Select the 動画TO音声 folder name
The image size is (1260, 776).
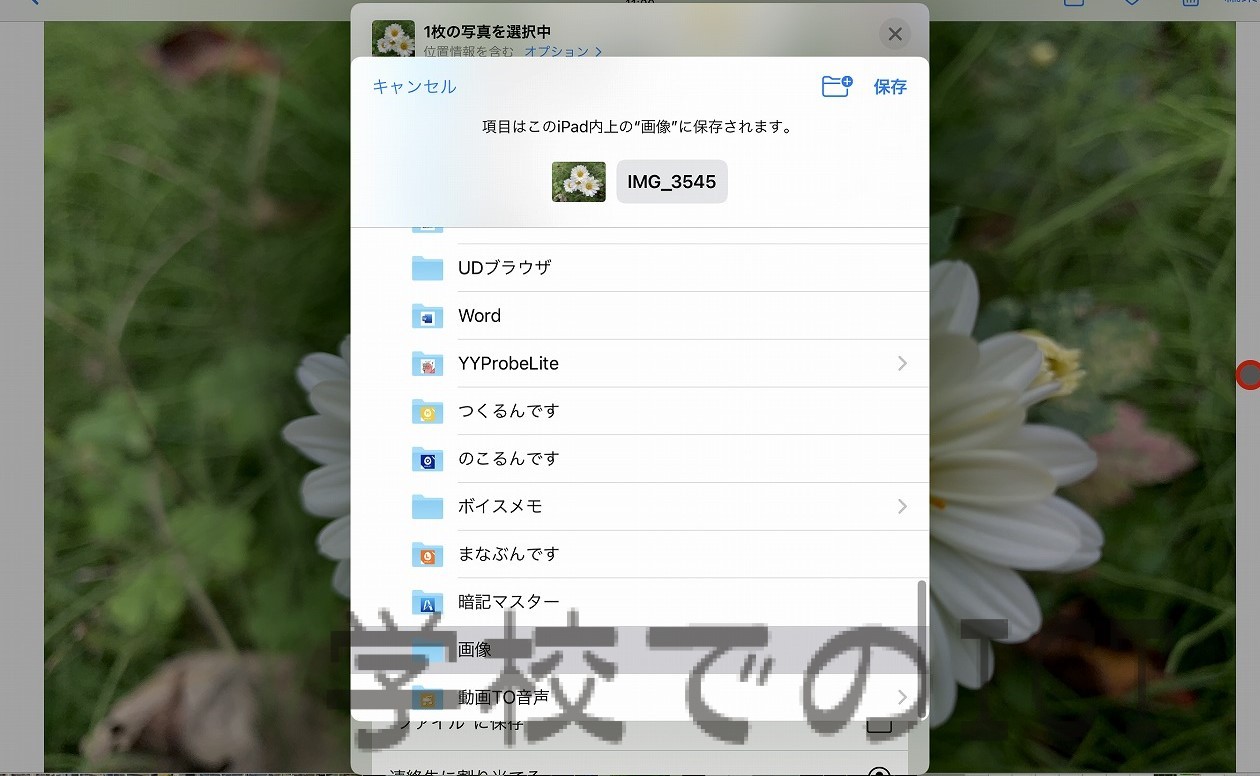[503, 697]
